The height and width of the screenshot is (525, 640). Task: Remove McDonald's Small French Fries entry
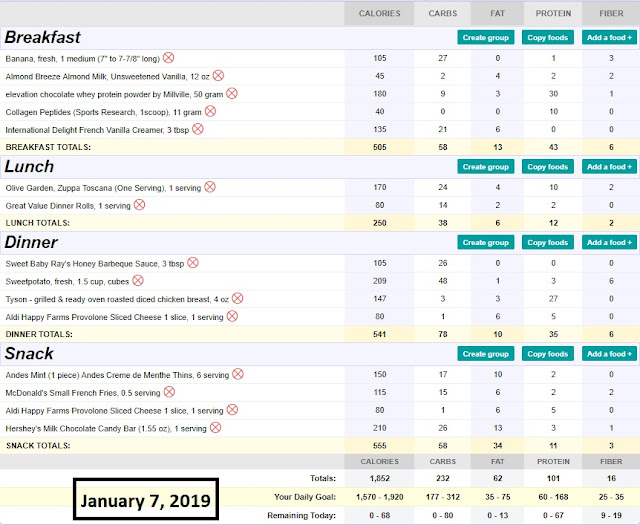169,392
